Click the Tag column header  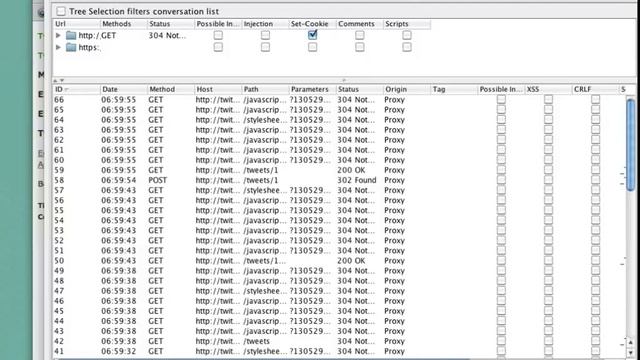pos(454,89)
